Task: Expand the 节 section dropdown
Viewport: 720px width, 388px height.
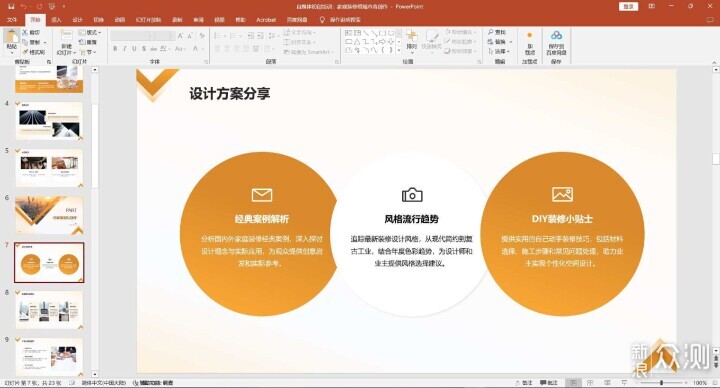Action: tap(88, 52)
